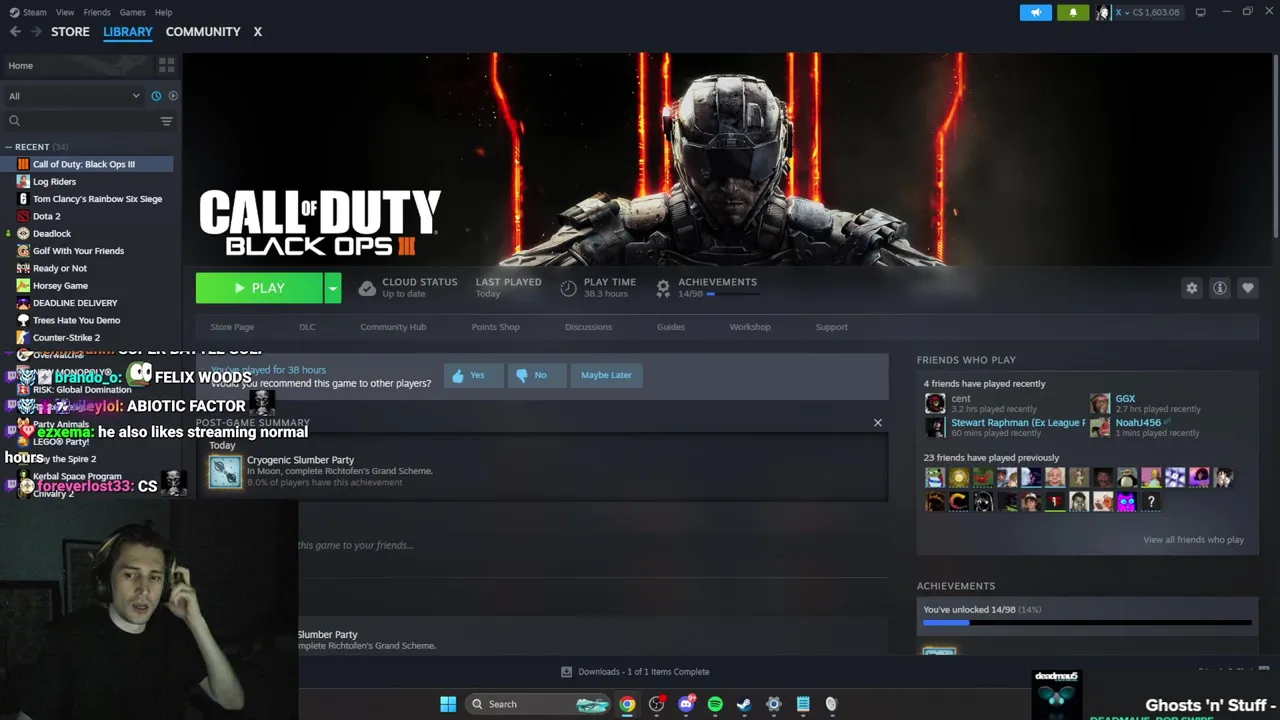
Task: Open the play options arrow beside PLAY
Action: [332, 288]
